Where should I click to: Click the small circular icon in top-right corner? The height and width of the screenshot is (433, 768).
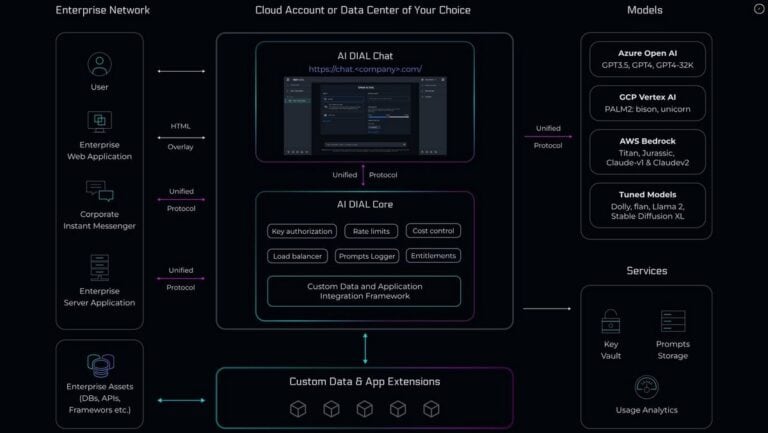(x=759, y=8)
